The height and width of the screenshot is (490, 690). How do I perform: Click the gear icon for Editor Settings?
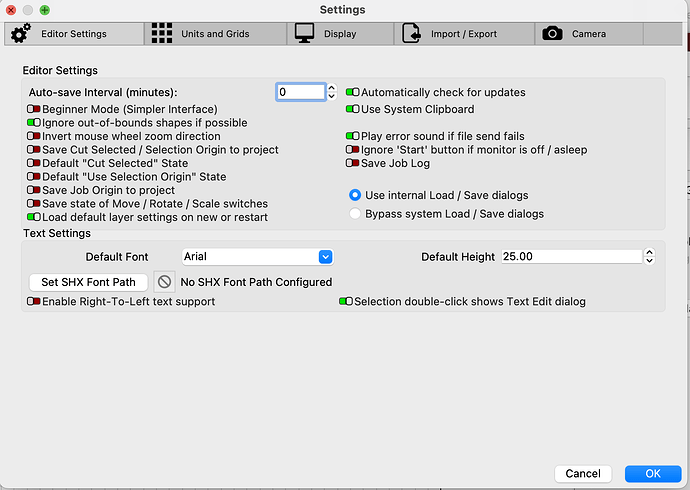tap(21, 33)
